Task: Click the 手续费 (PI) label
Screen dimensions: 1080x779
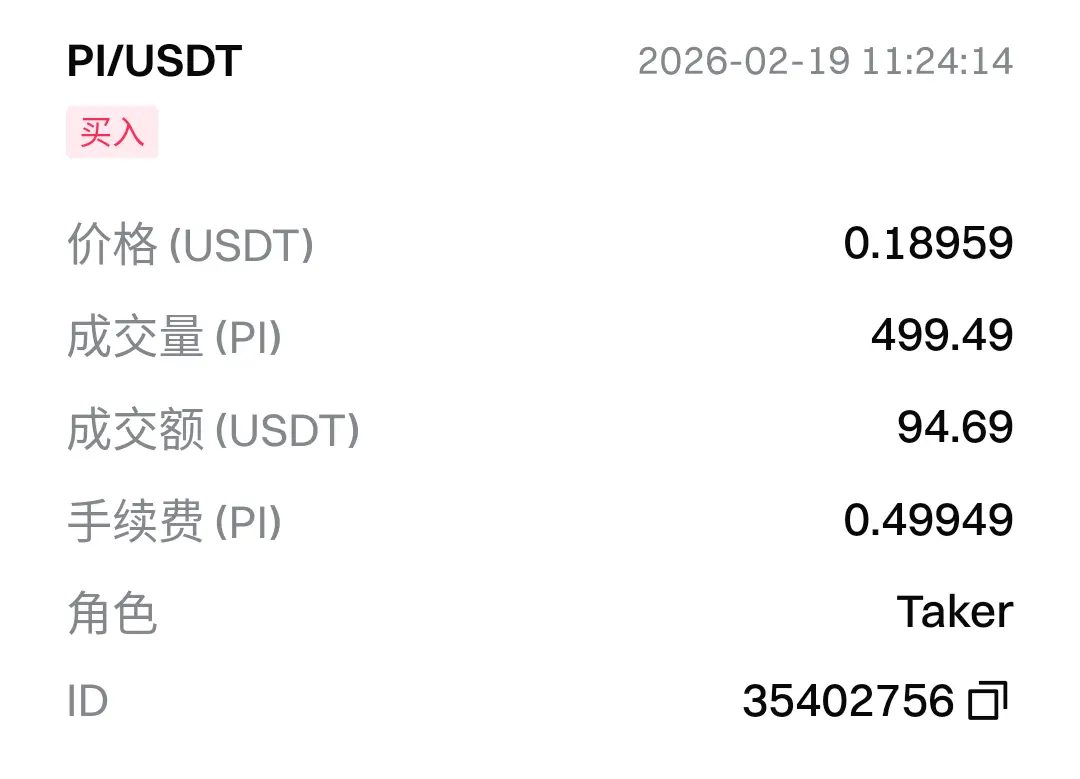Action: coord(174,521)
